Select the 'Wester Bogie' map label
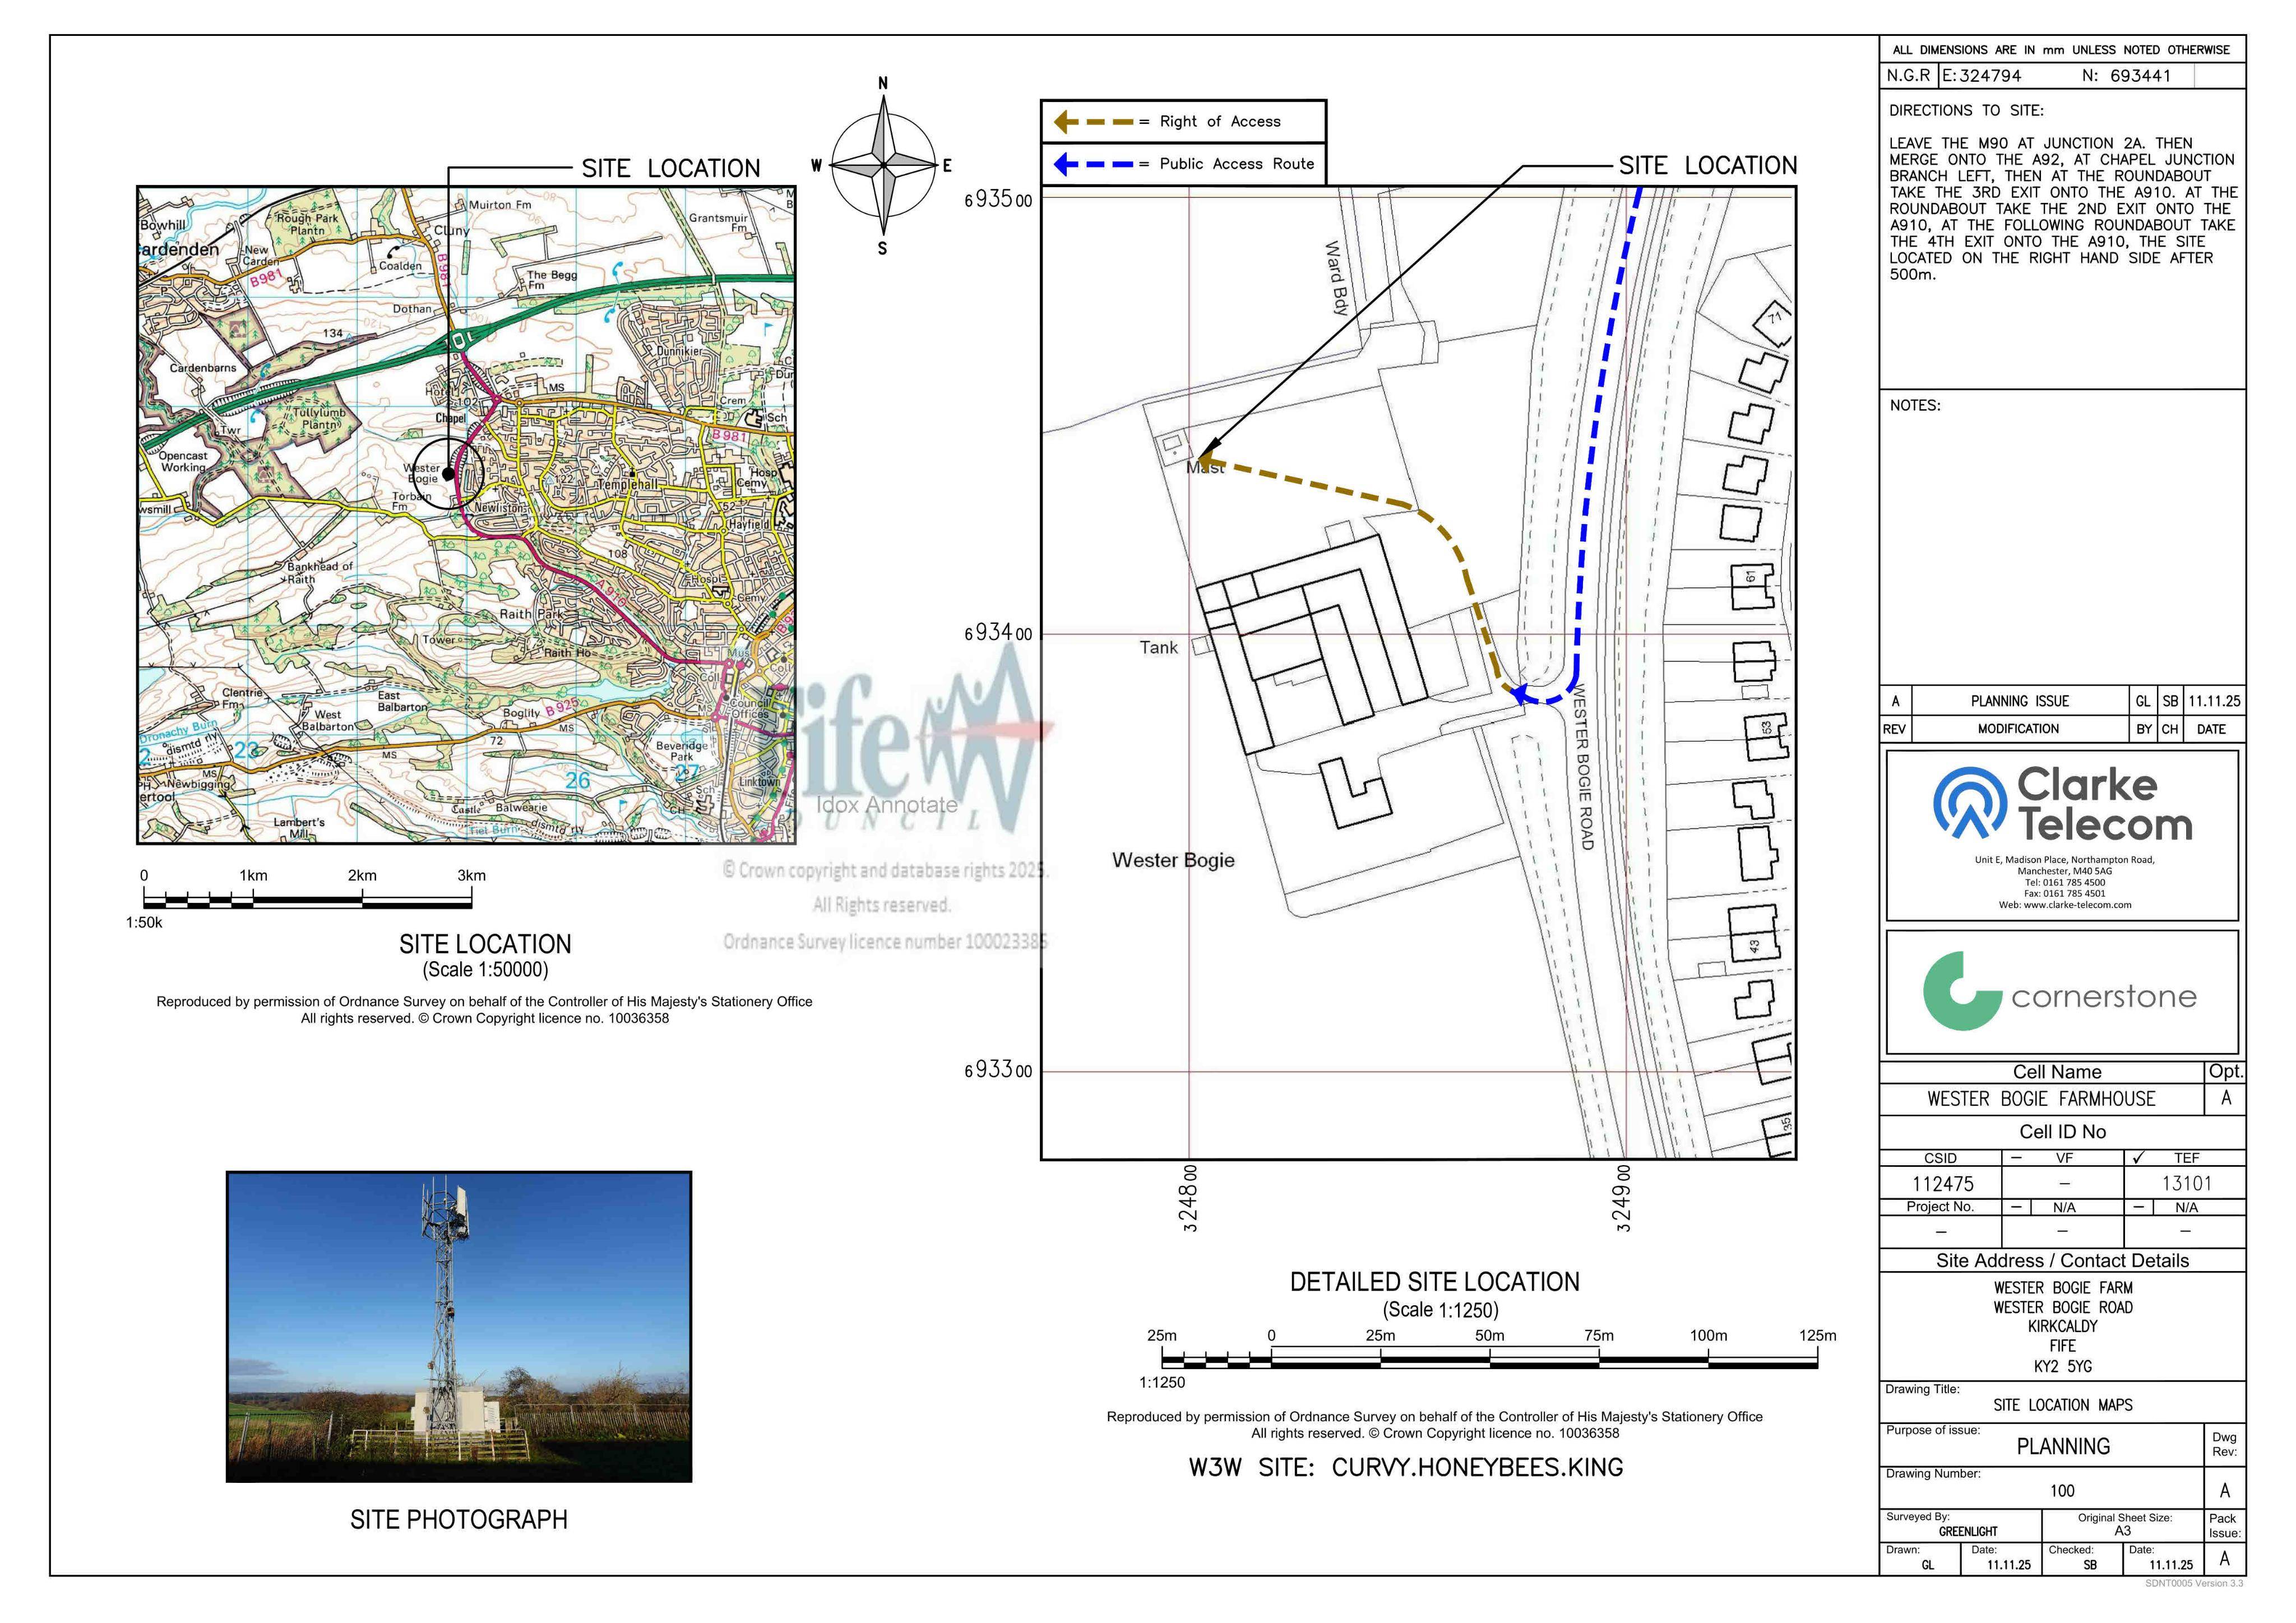The image size is (2296, 1623). 1173,860
